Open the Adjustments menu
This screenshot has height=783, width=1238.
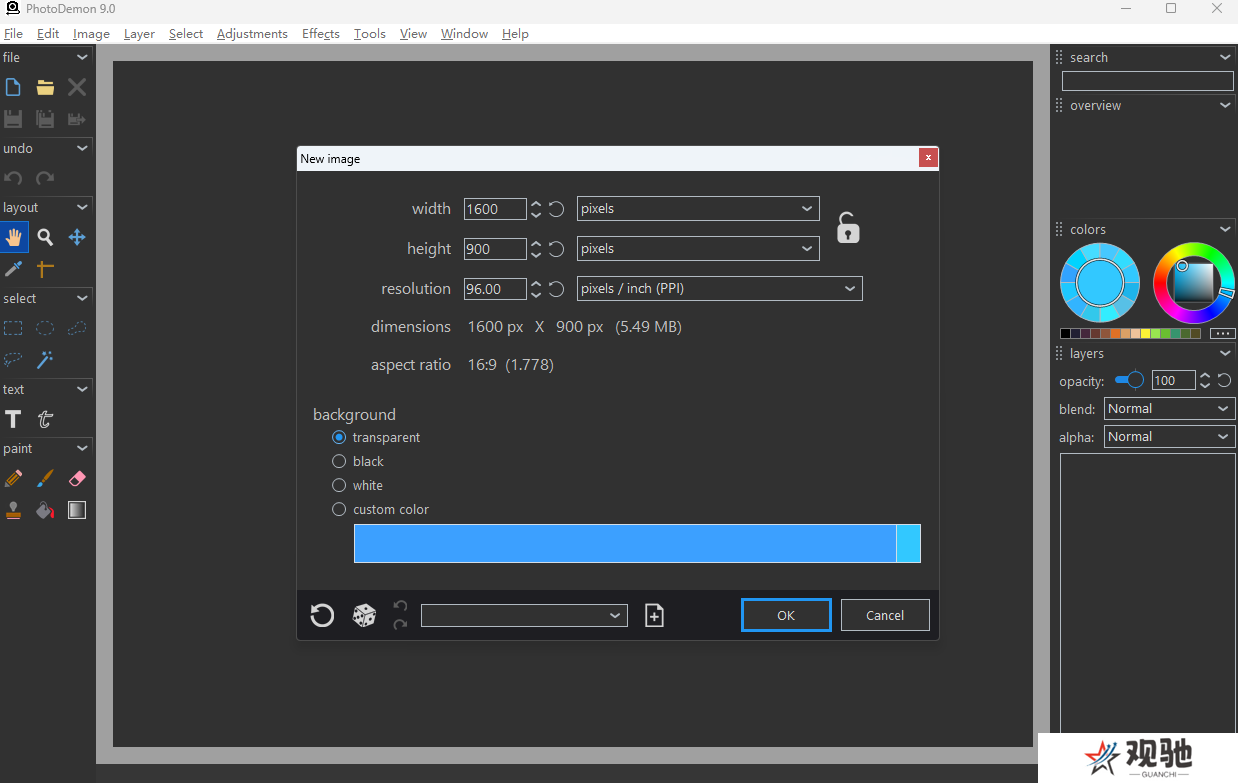[252, 33]
